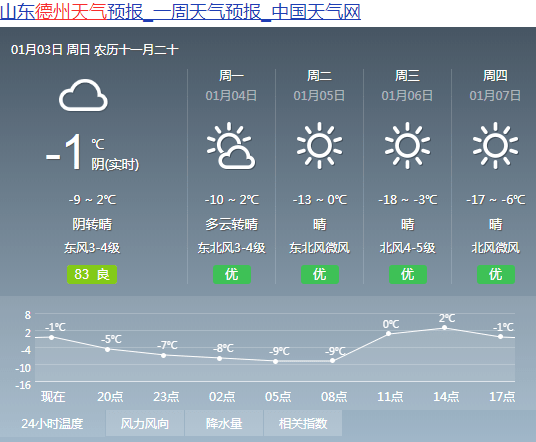Click the date 01月07日
Viewport: 536px width, 442px height.
(x=495, y=95)
